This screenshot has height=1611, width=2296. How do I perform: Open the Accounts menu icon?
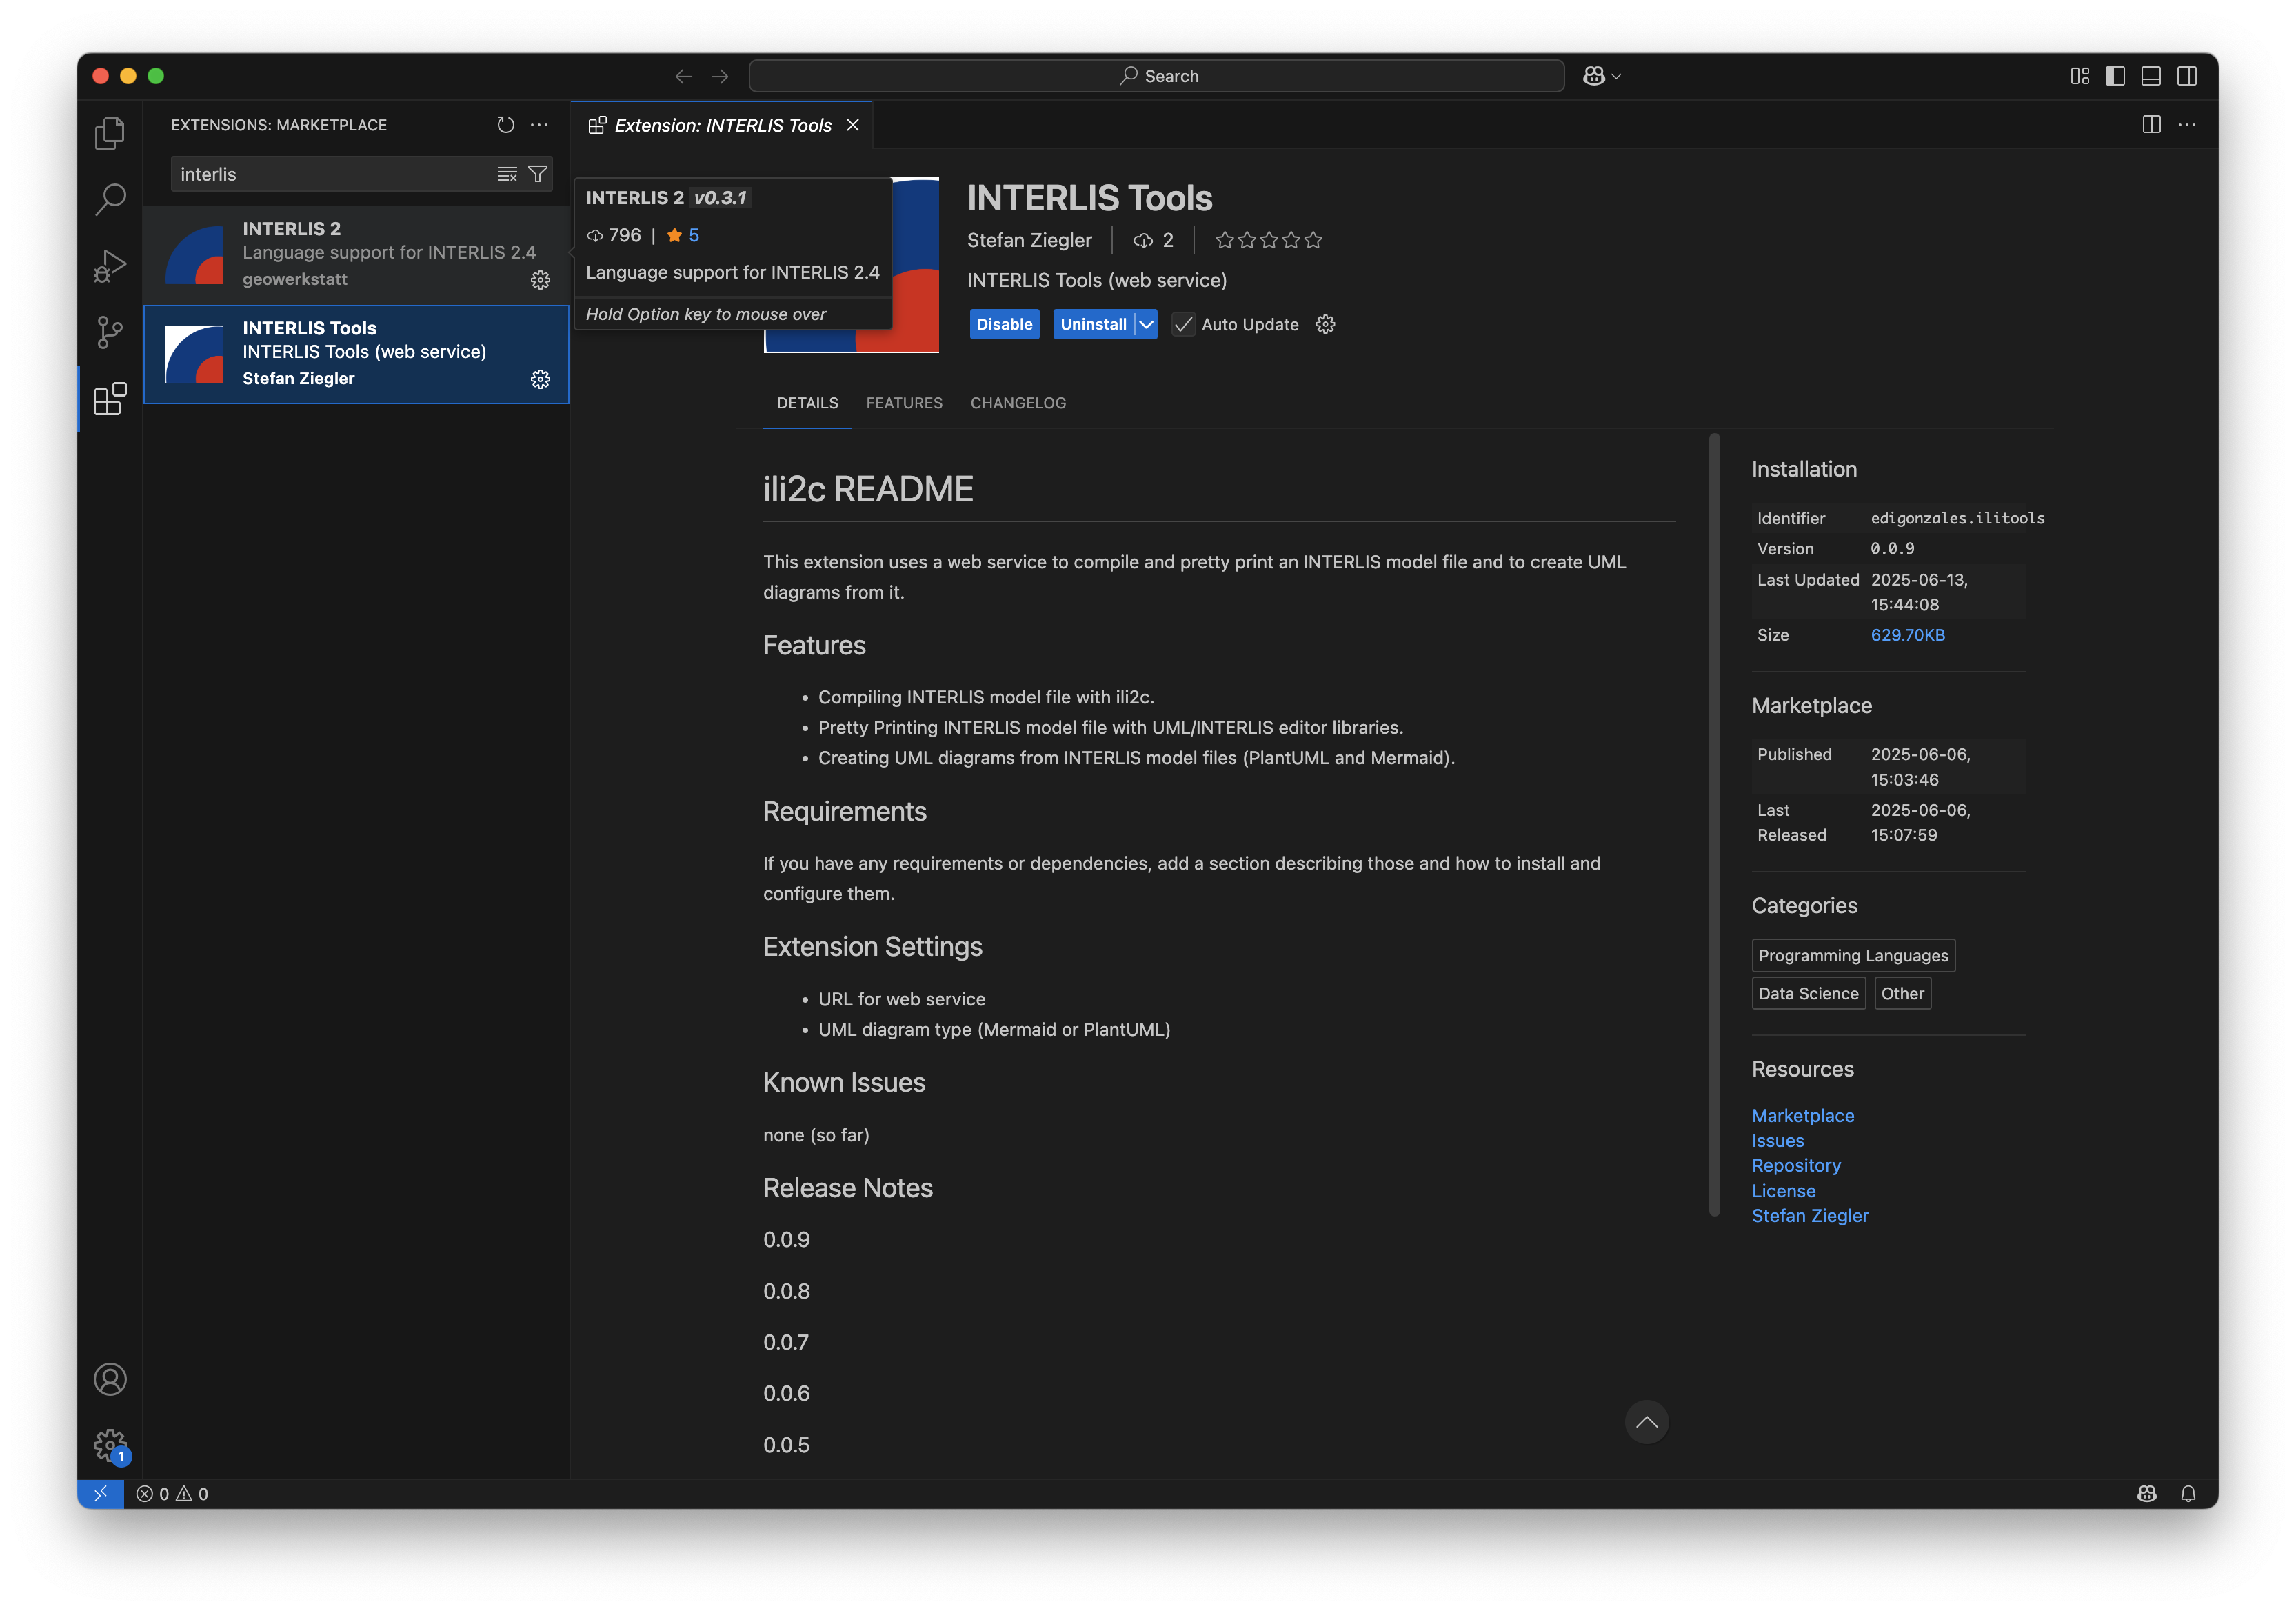tap(110, 1380)
